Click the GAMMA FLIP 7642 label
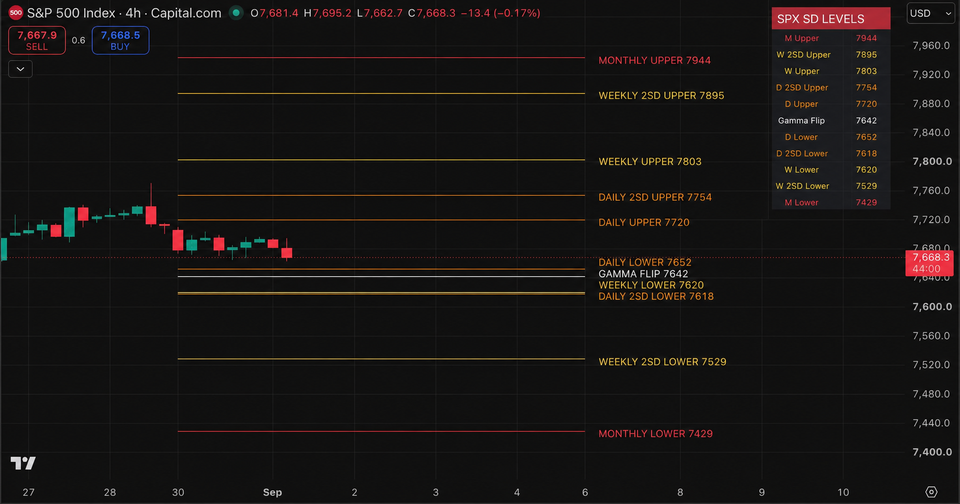This screenshot has width=960, height=504. [643, 274]
